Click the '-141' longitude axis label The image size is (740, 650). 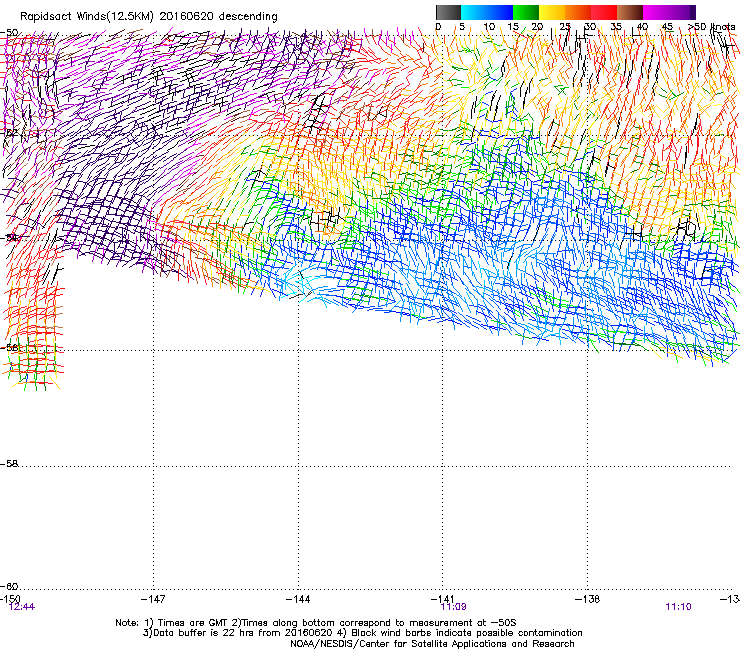tap(443, 599)
